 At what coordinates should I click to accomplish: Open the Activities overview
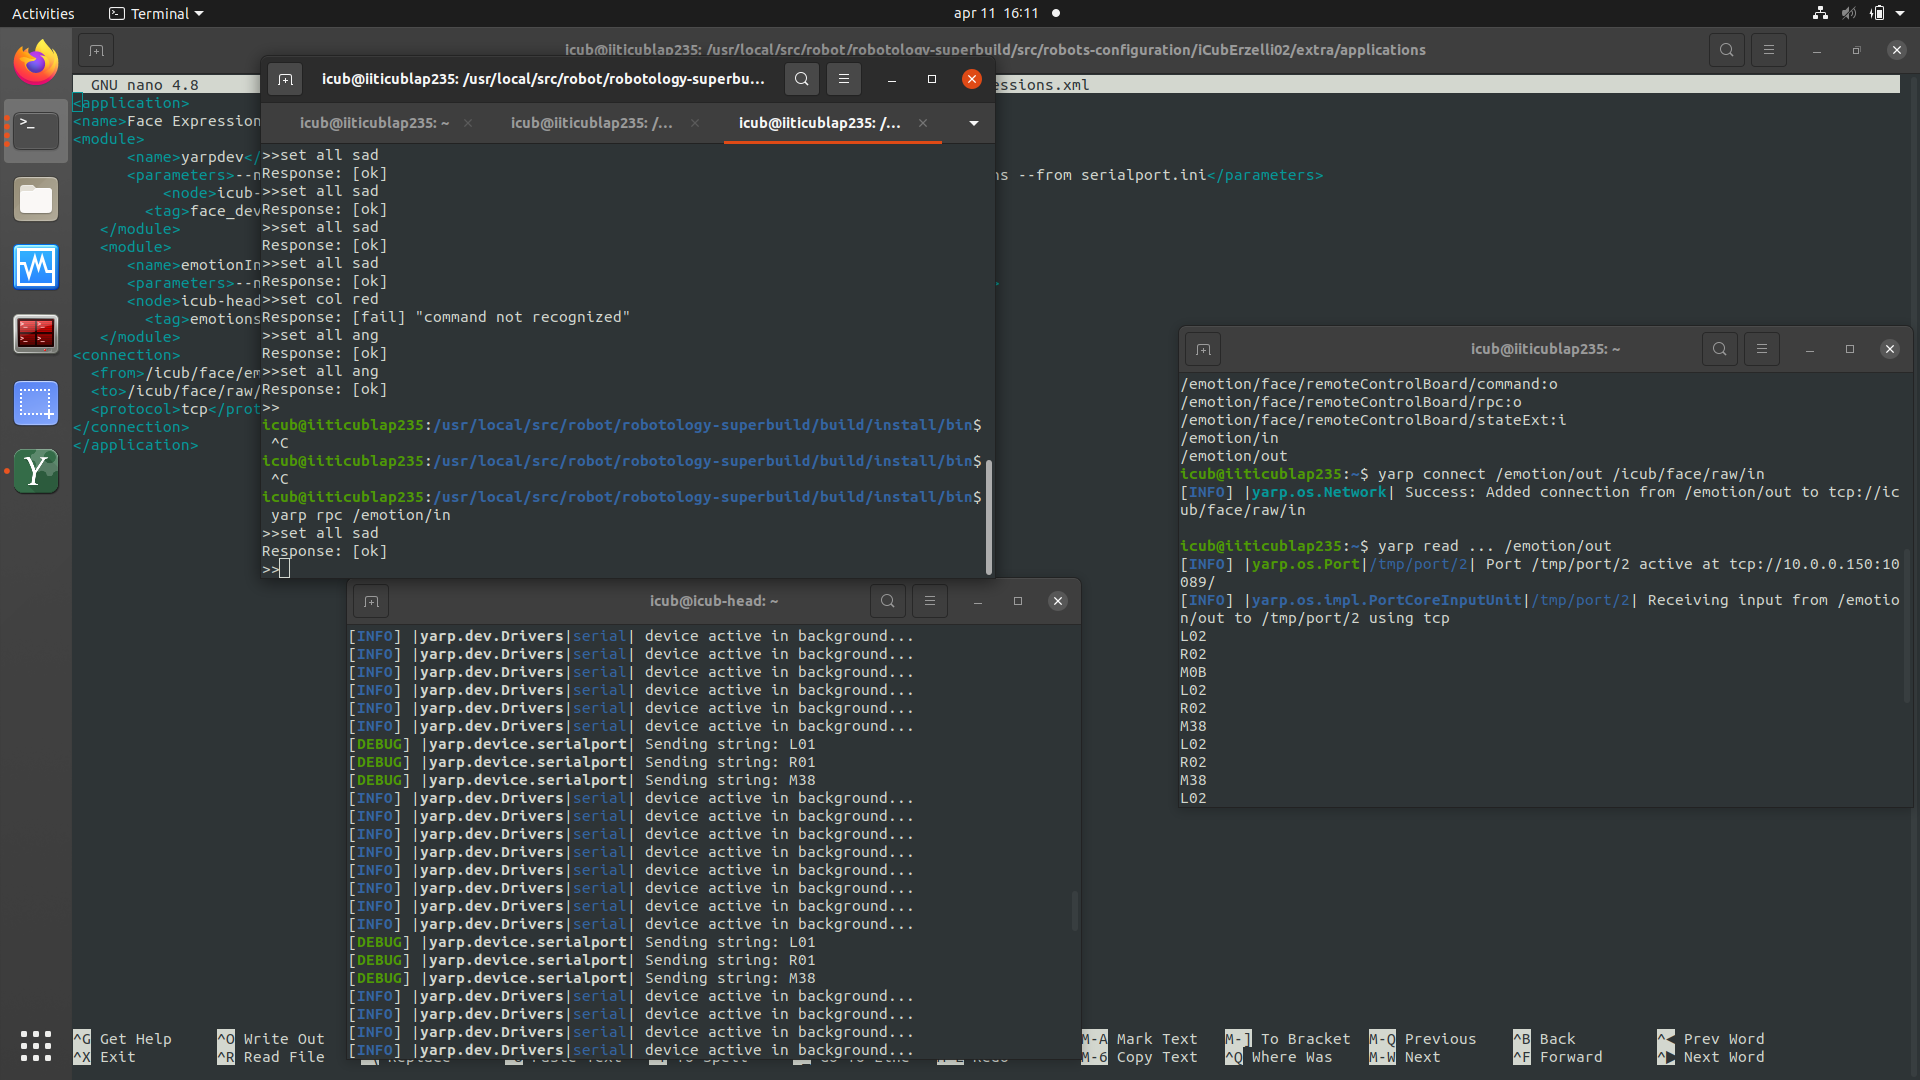click(43, 13)
